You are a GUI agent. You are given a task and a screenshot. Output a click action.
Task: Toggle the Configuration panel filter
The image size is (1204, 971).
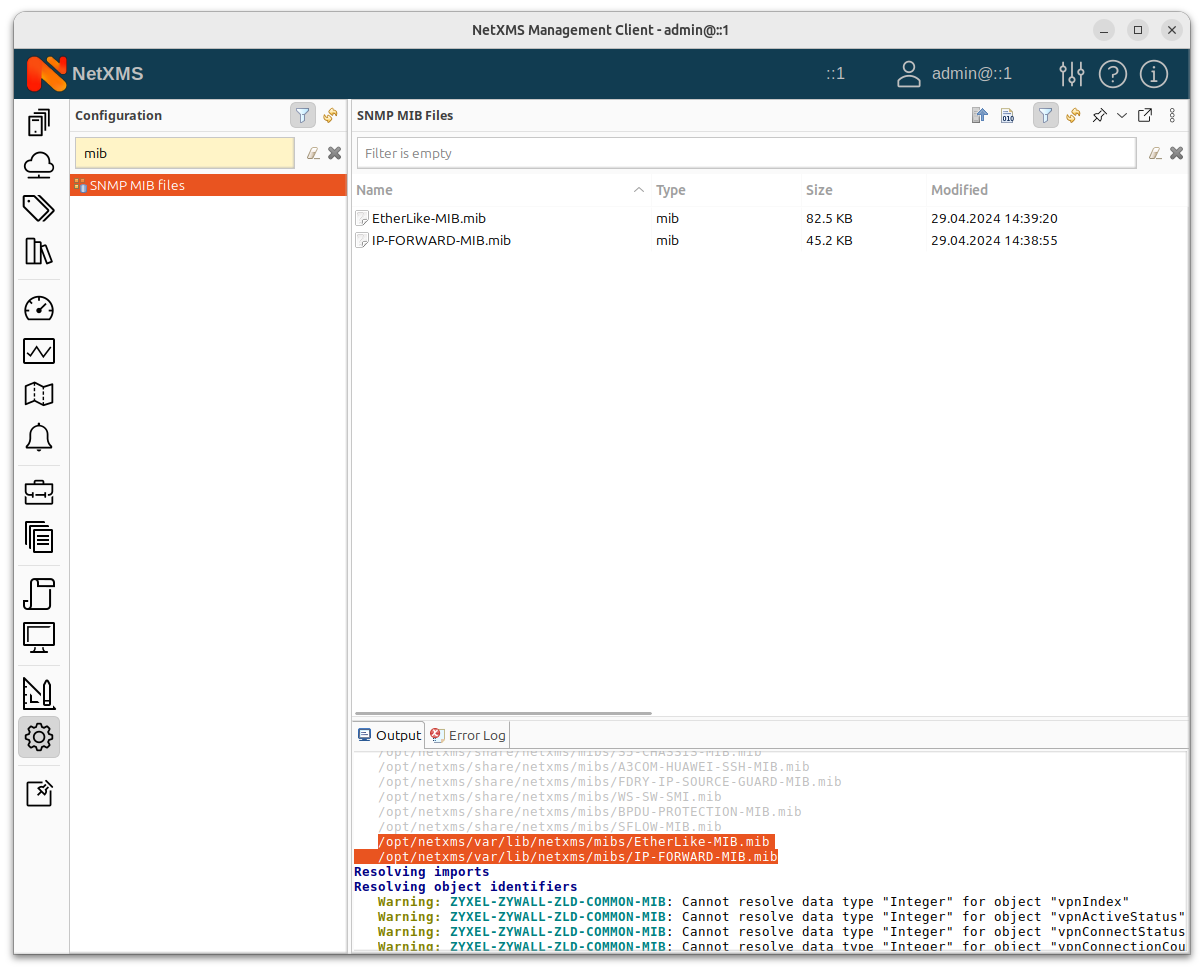[302, 115]
